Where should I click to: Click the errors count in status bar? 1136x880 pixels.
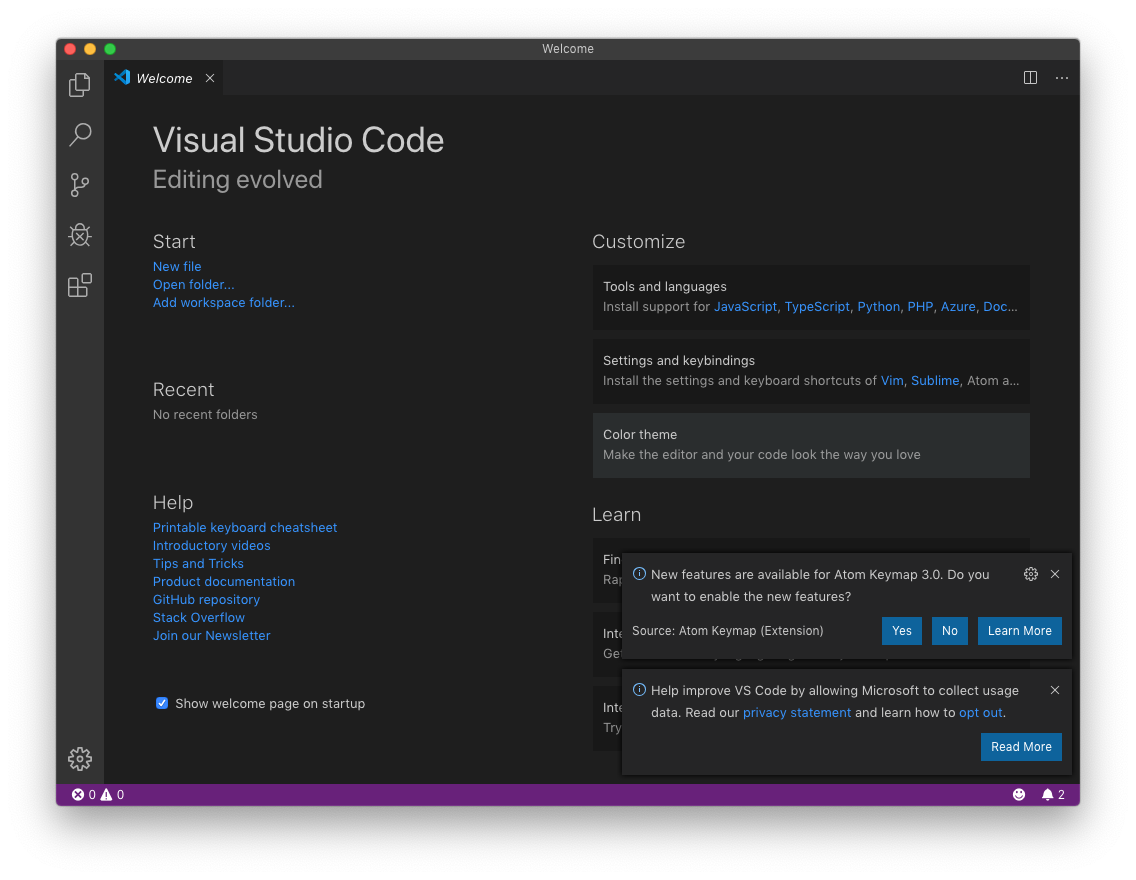(x=83, y=795)
